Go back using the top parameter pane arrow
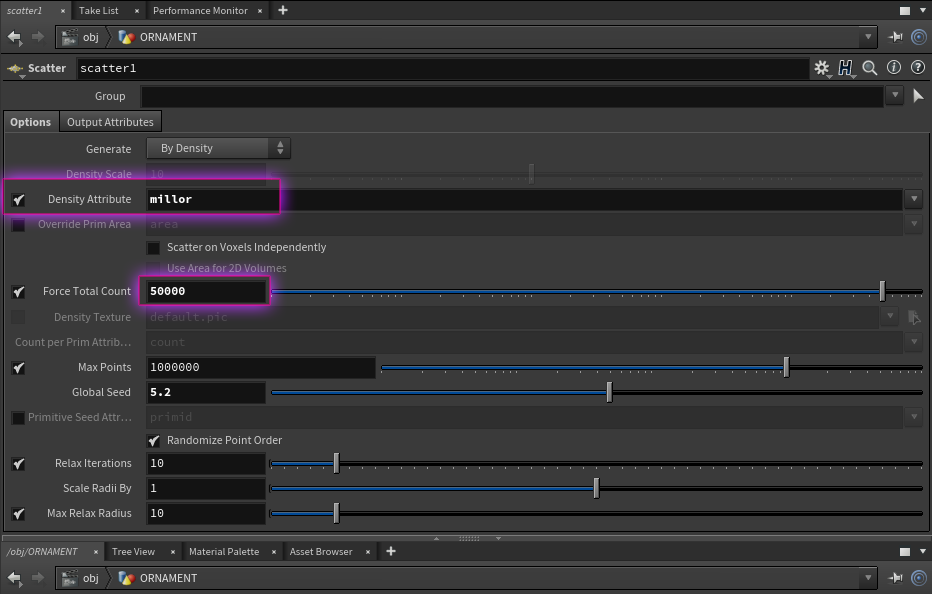This screenshot has width=932, height=594. tap(14, 37)
